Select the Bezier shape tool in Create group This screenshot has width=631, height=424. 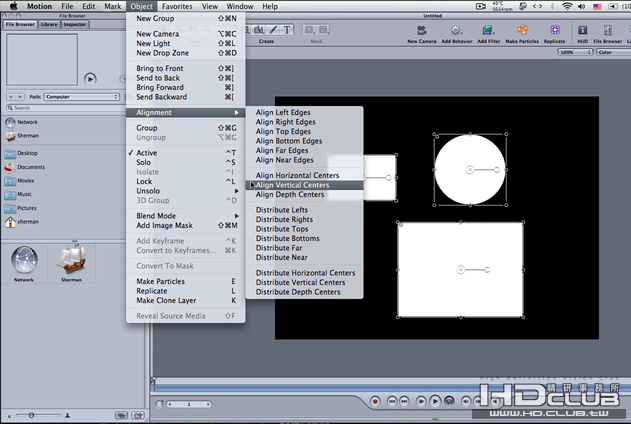click(259, 30)
